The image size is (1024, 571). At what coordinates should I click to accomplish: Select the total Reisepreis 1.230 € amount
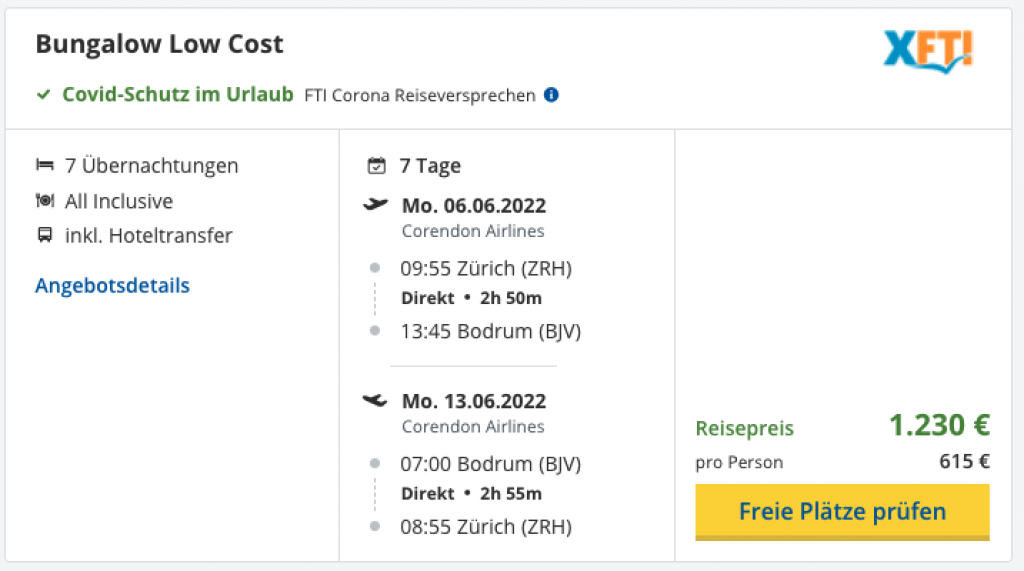click(x=939, y=426)
